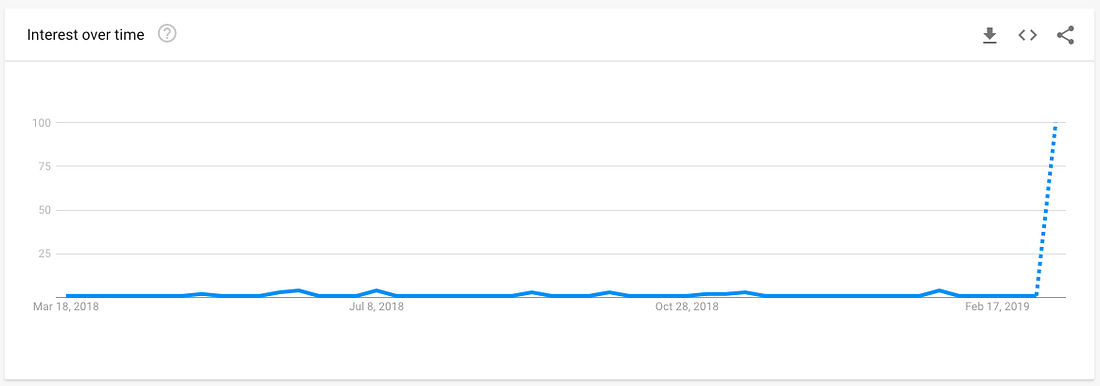Select the Oct 28, 2018 date label
Viewport: 1100px width, 386px height.
[x=686, y=307]
